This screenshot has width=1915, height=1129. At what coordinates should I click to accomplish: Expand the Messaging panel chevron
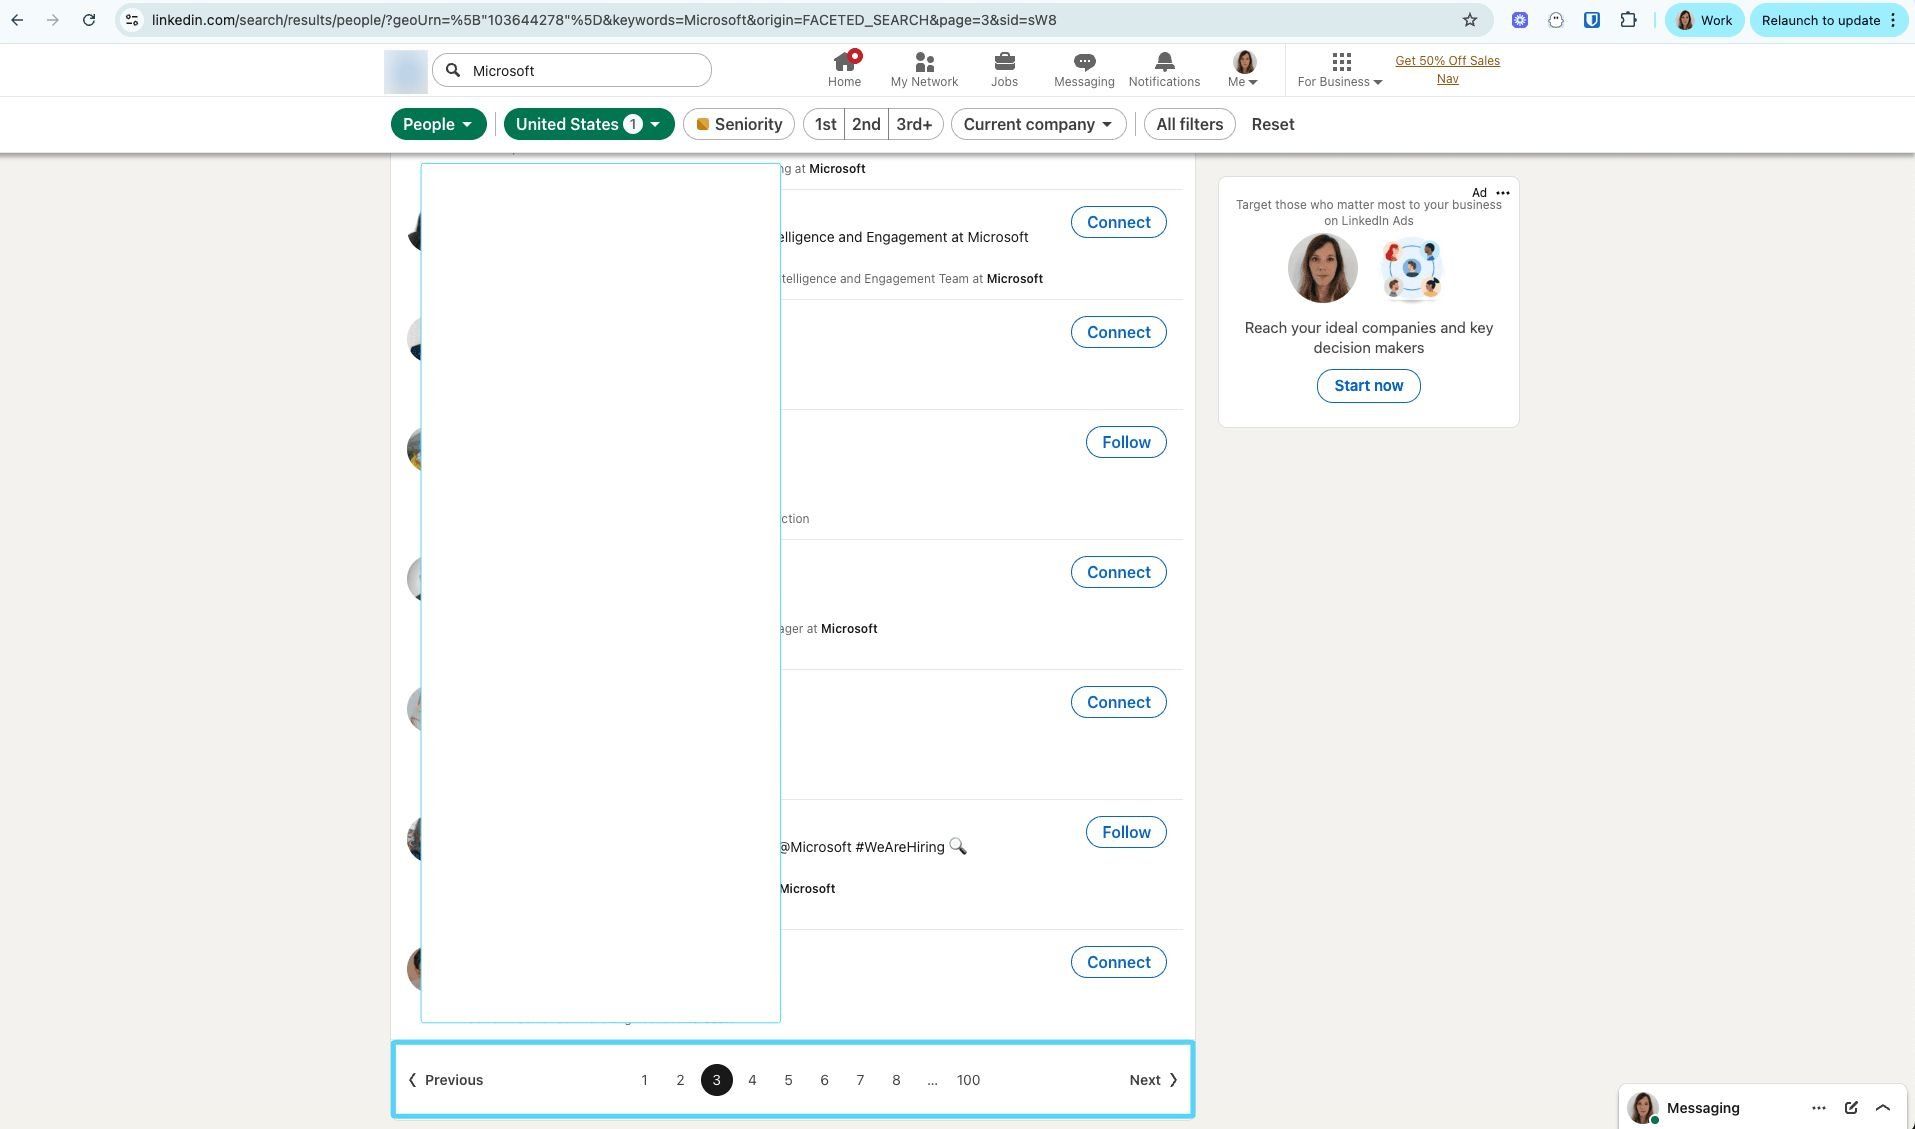(x=1883, y=1108)
